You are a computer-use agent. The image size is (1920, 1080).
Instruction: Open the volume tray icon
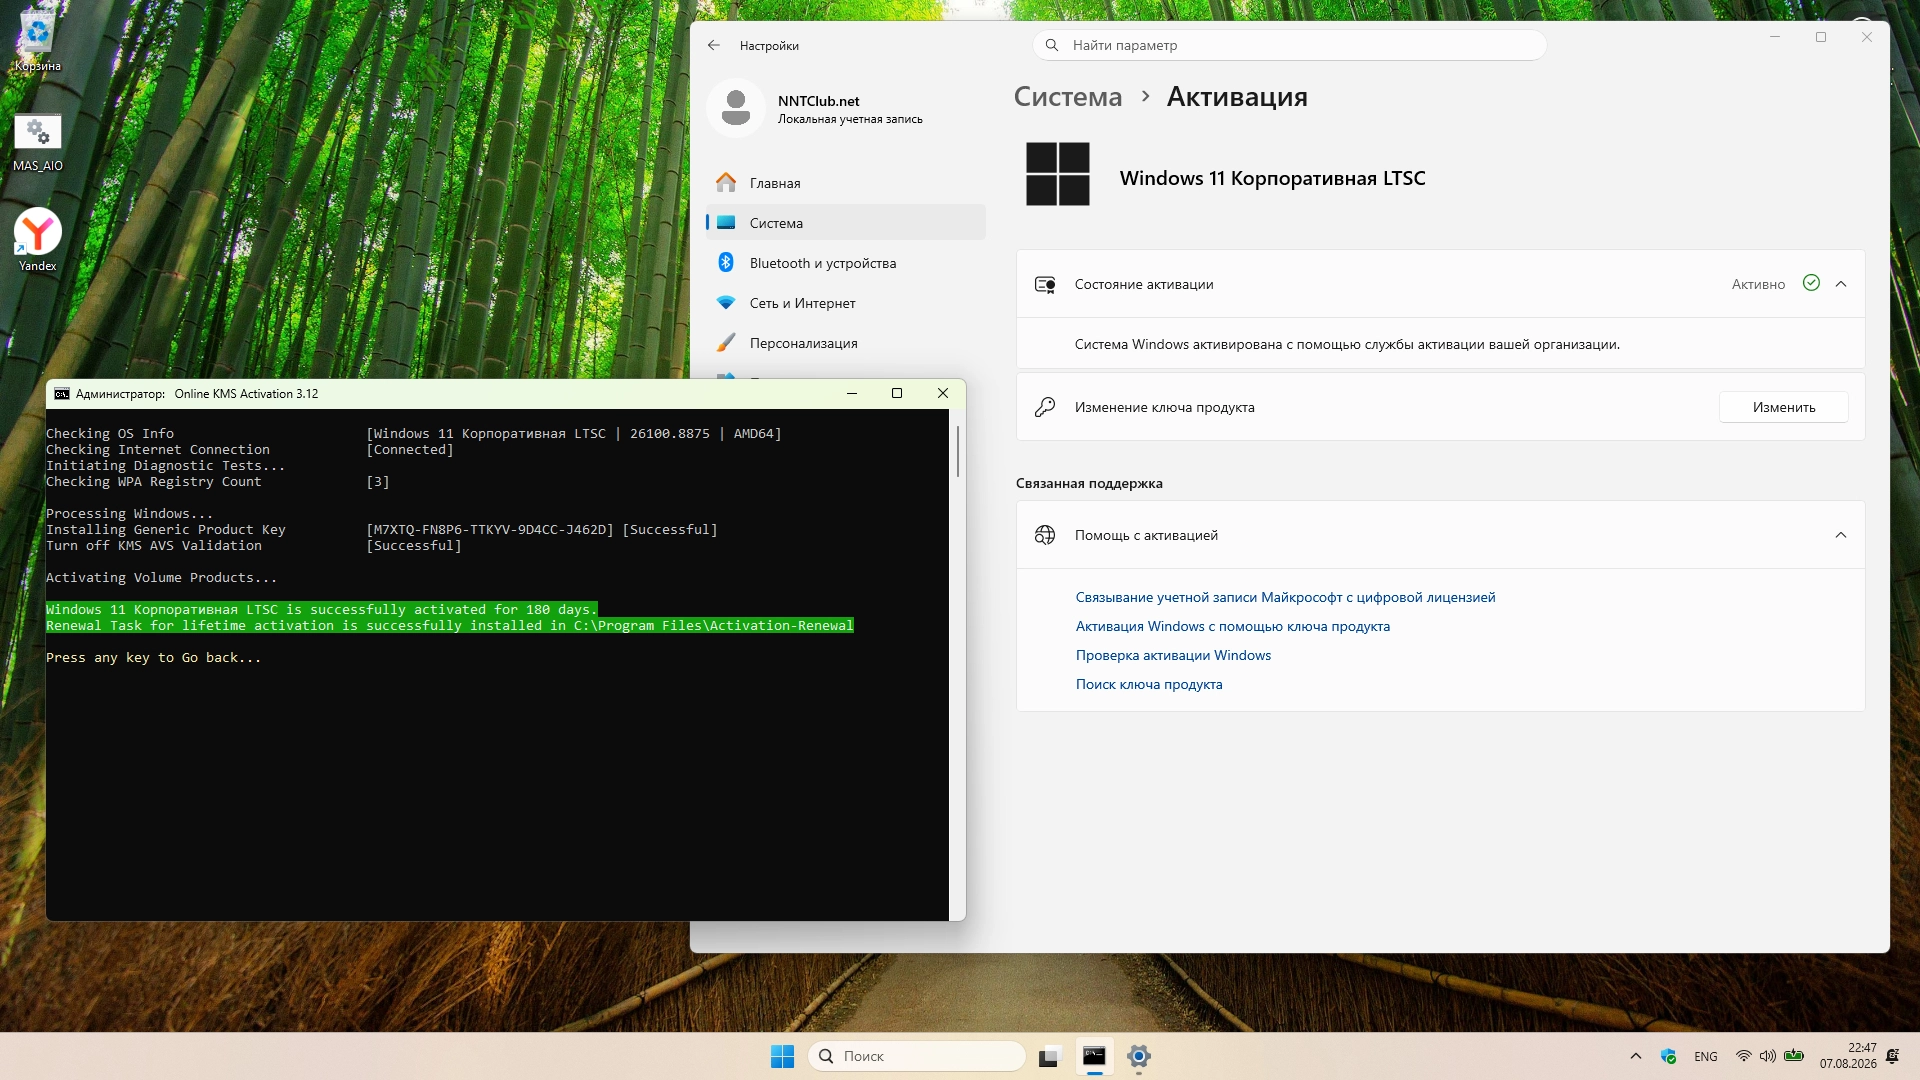click(x=1768, y=1056)
